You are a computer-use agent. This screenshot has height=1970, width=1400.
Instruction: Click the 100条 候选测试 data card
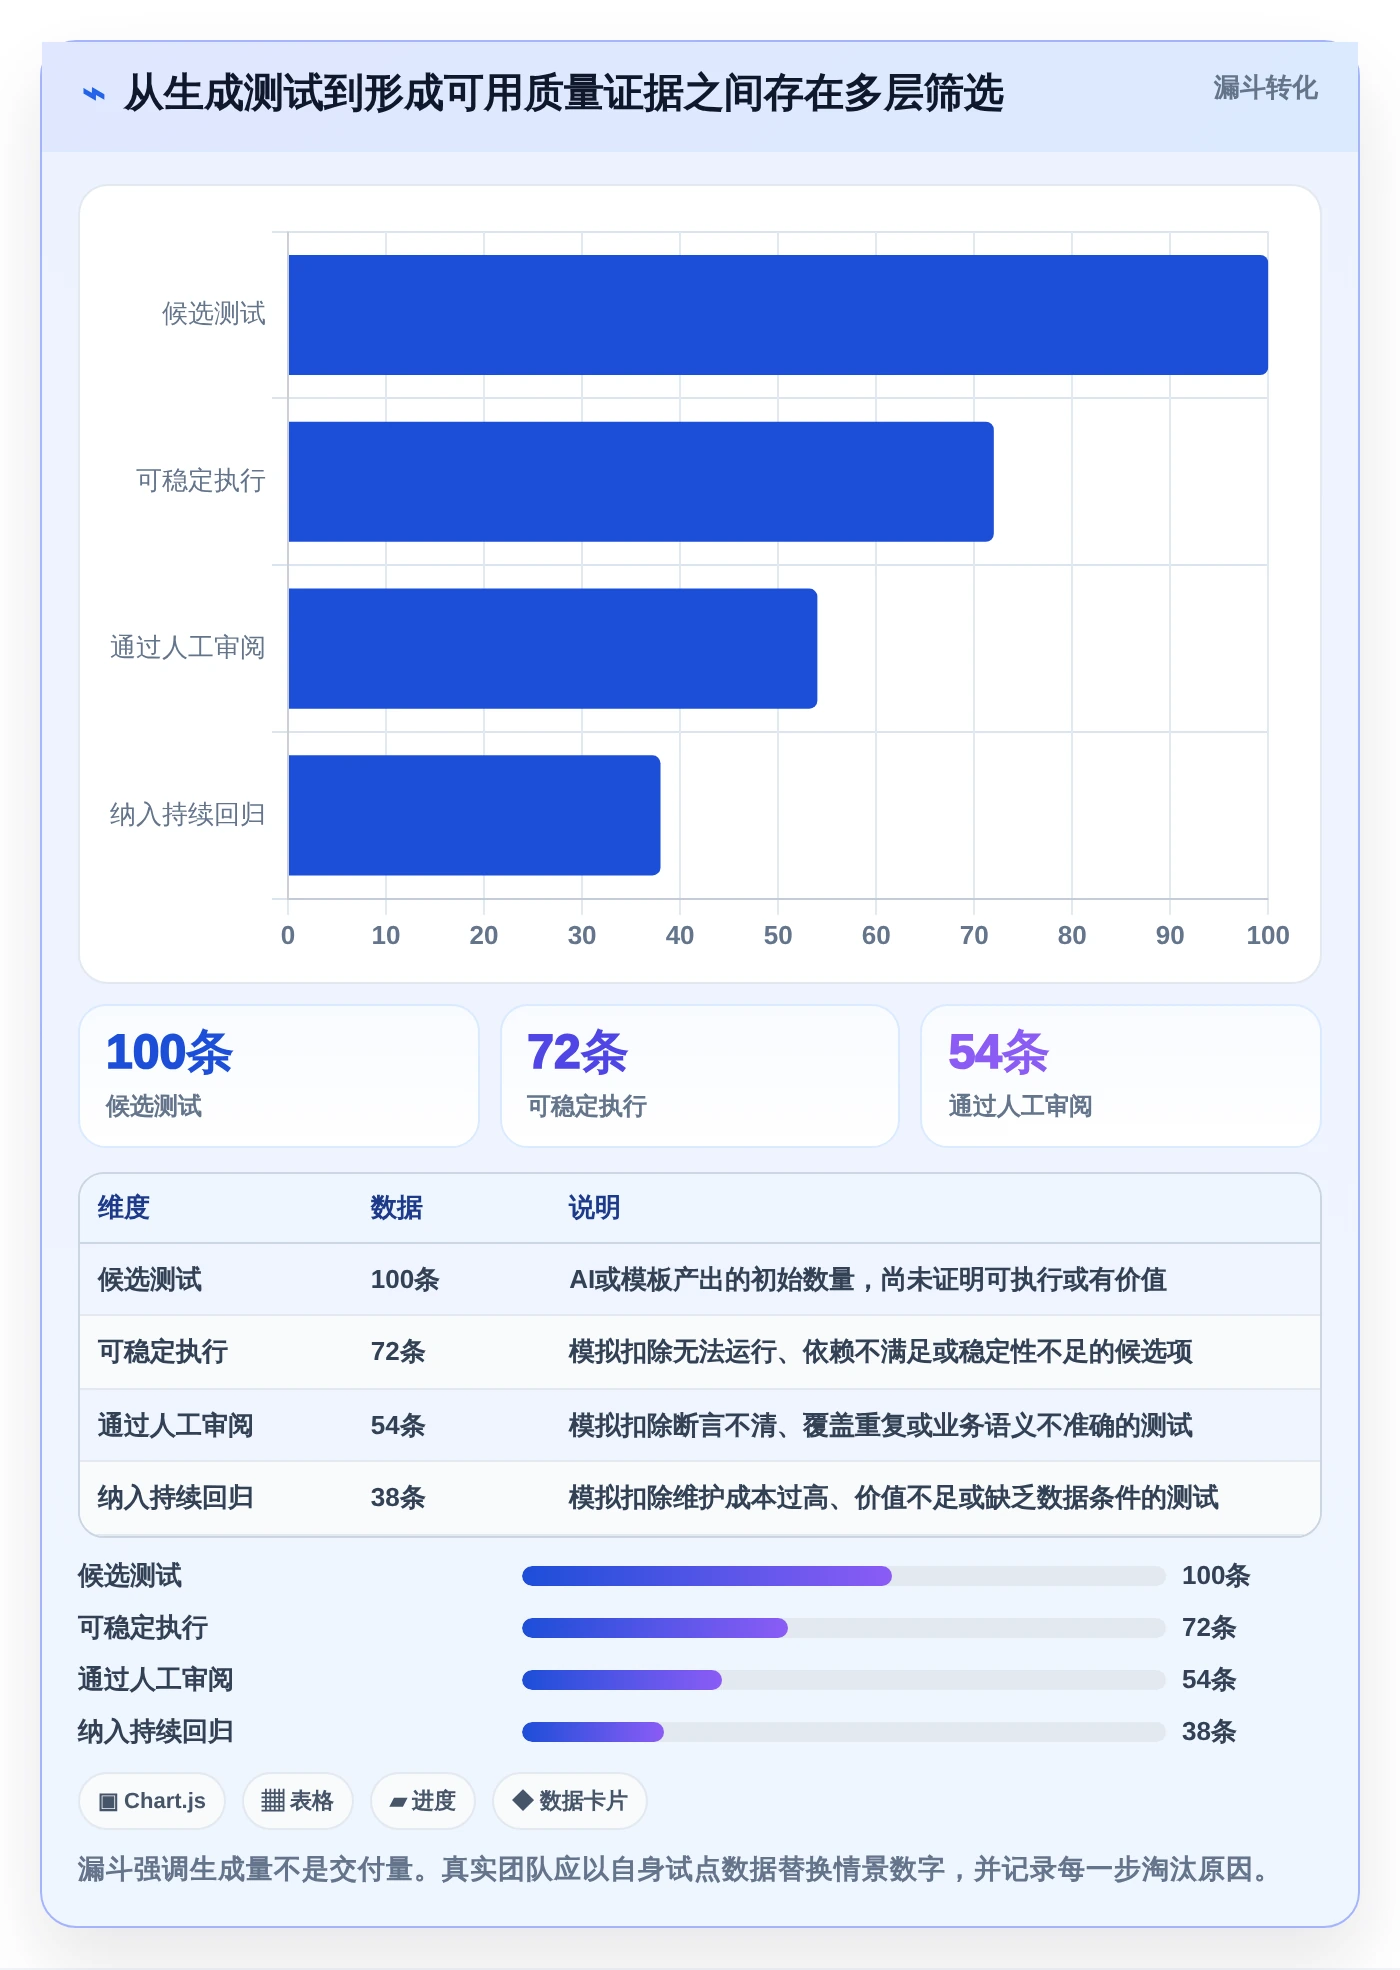(279, 1076)
